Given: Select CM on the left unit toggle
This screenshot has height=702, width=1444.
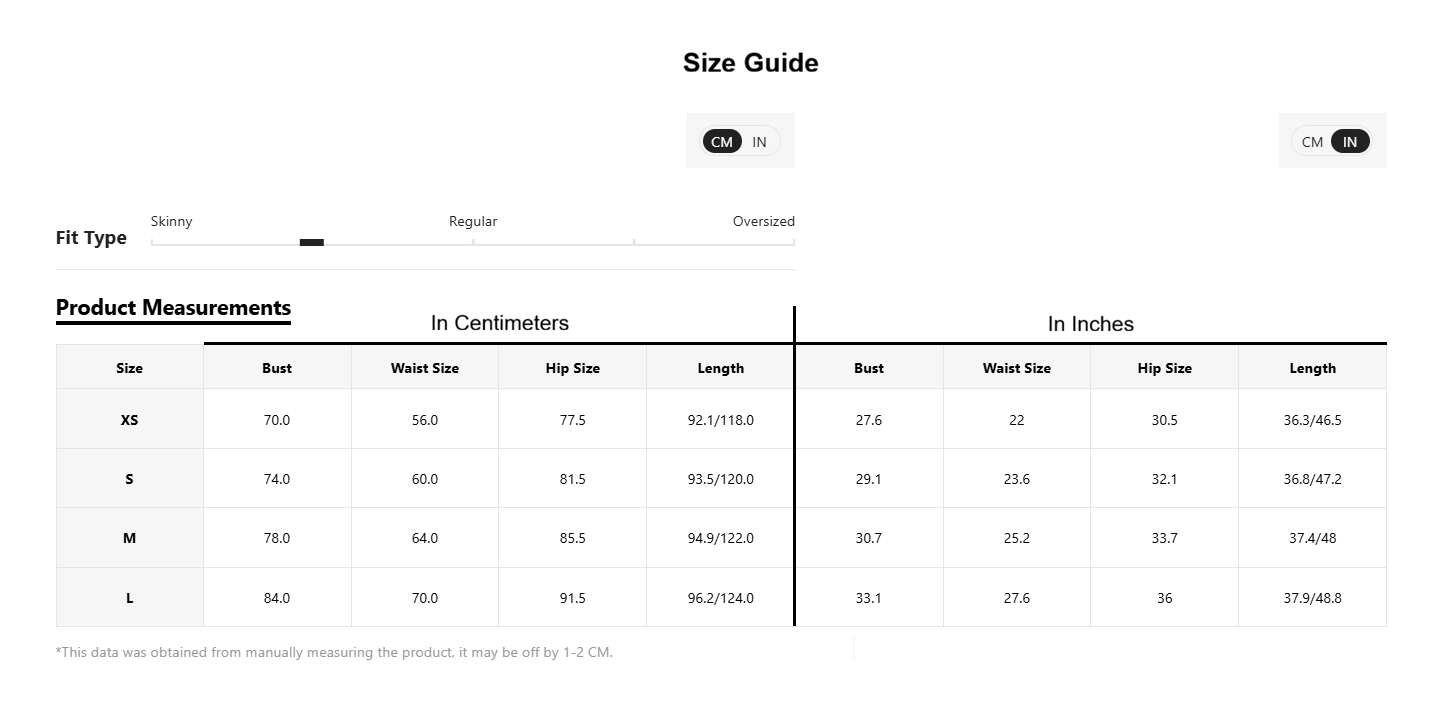Looking at the screenshot, I should tap(722, 142).
